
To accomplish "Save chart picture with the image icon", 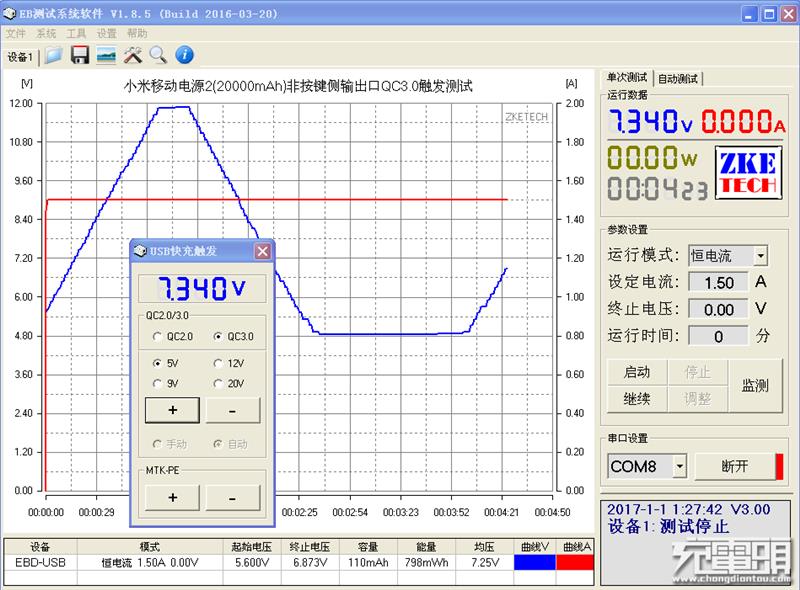I will click(106, 55).
